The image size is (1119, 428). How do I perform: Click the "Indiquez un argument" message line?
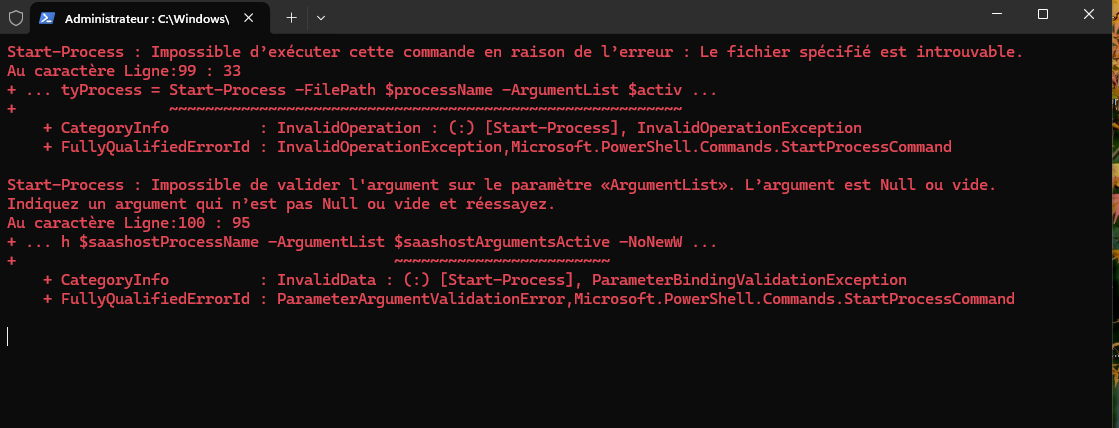coord(280,204)
